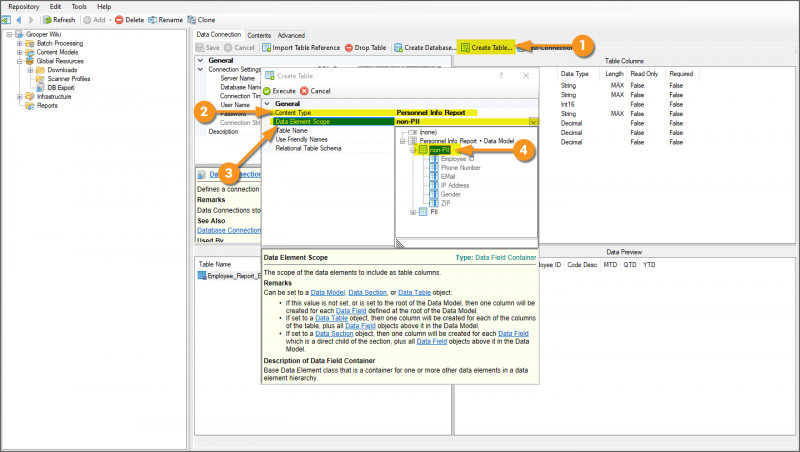Collapse the General section in Create Table dialog
Screen dimensions: 800x452
[x=267, y=104]
